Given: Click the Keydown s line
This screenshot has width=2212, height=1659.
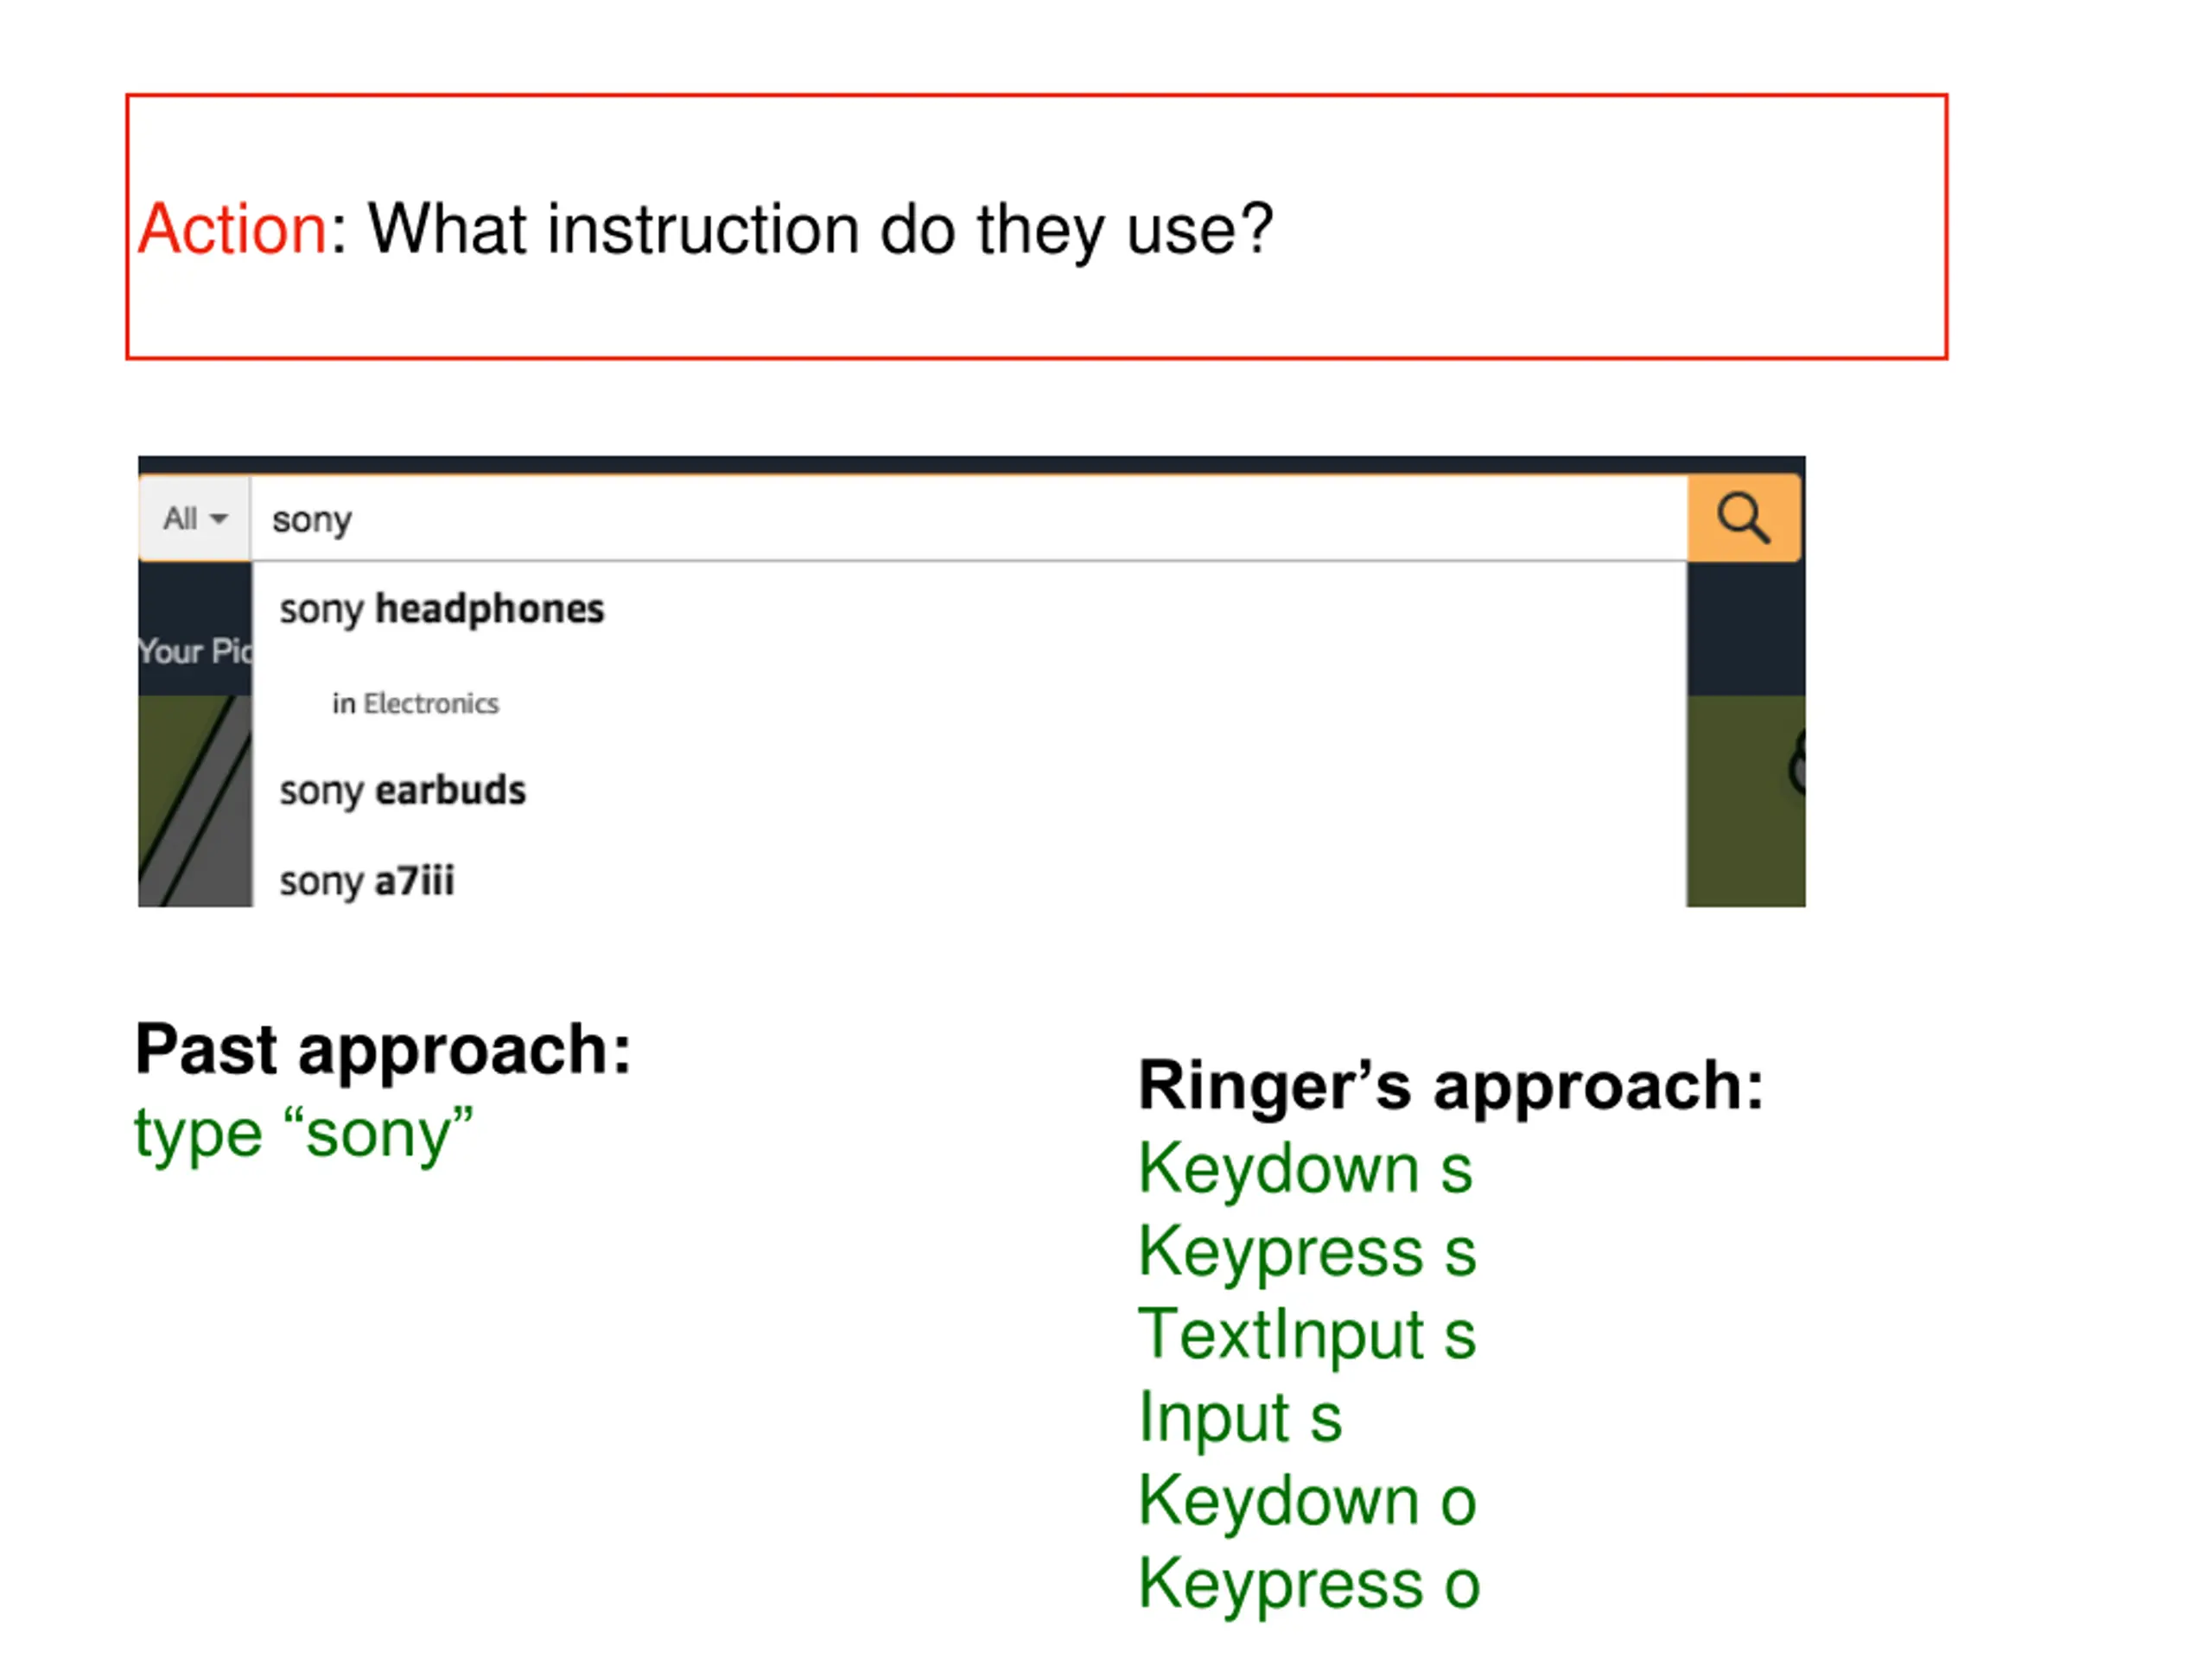Looking at the screenshot, I should [1305, 1168].
